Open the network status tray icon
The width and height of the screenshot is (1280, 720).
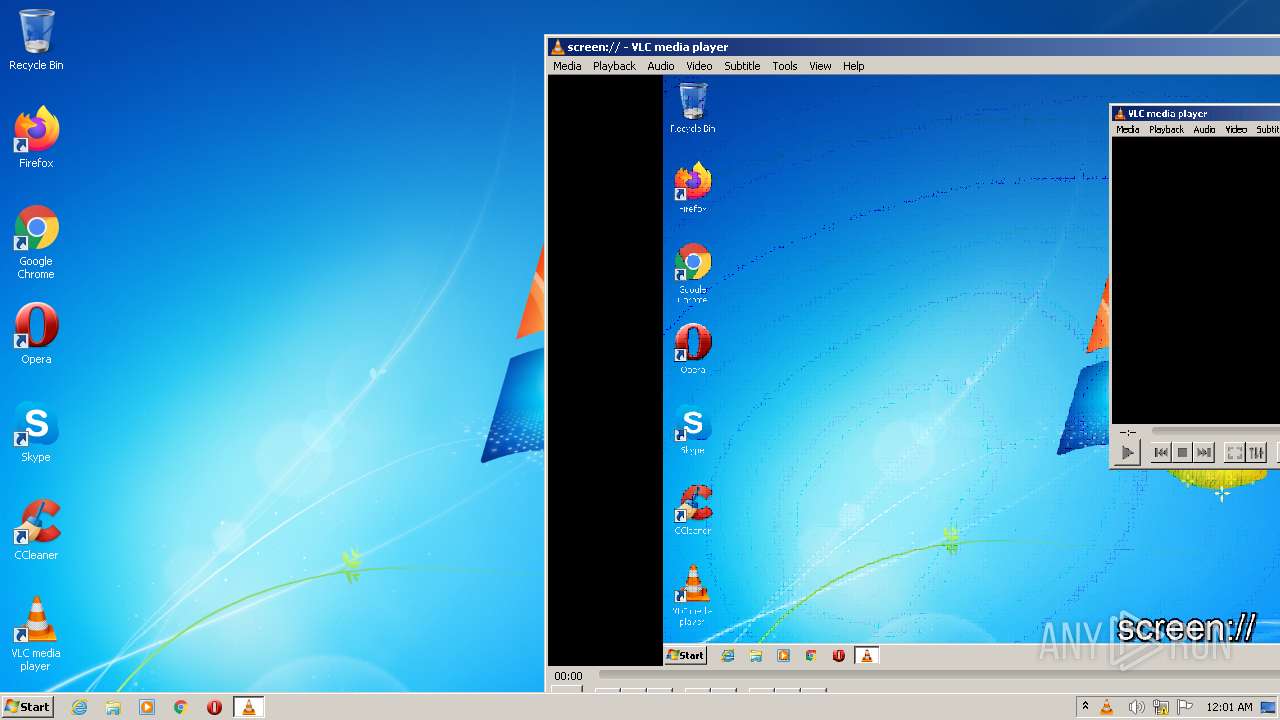point(1161,707)
